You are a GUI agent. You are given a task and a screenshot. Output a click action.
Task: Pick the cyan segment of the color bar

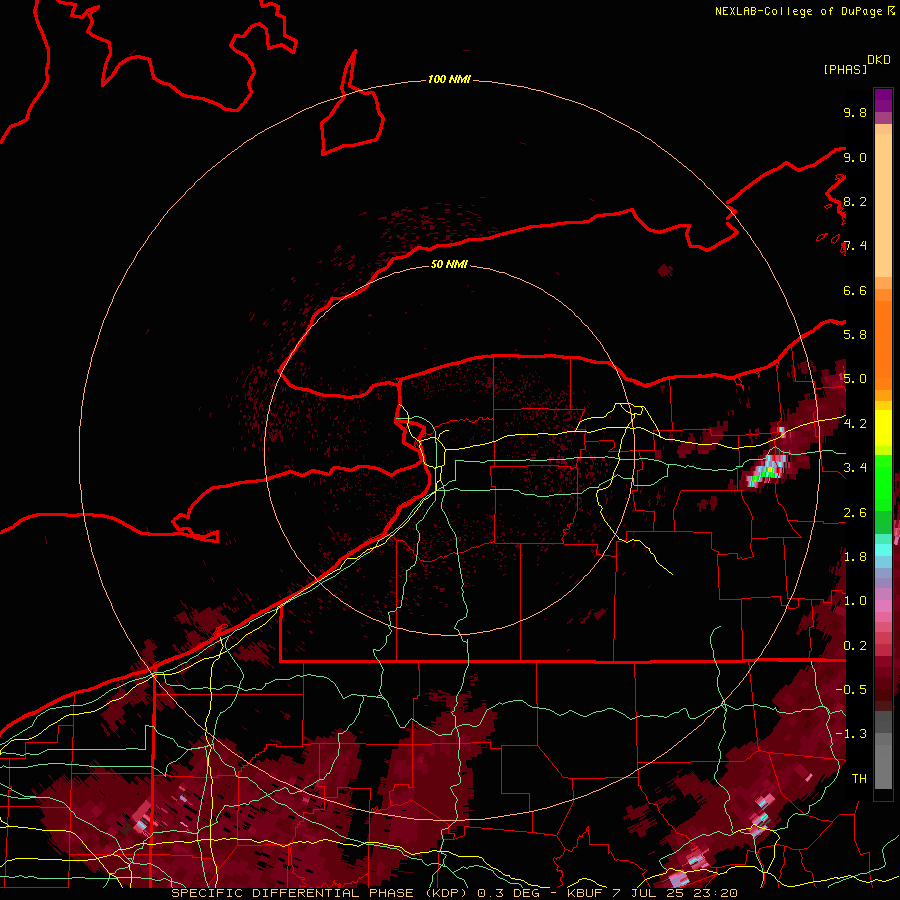coord(883,550)
